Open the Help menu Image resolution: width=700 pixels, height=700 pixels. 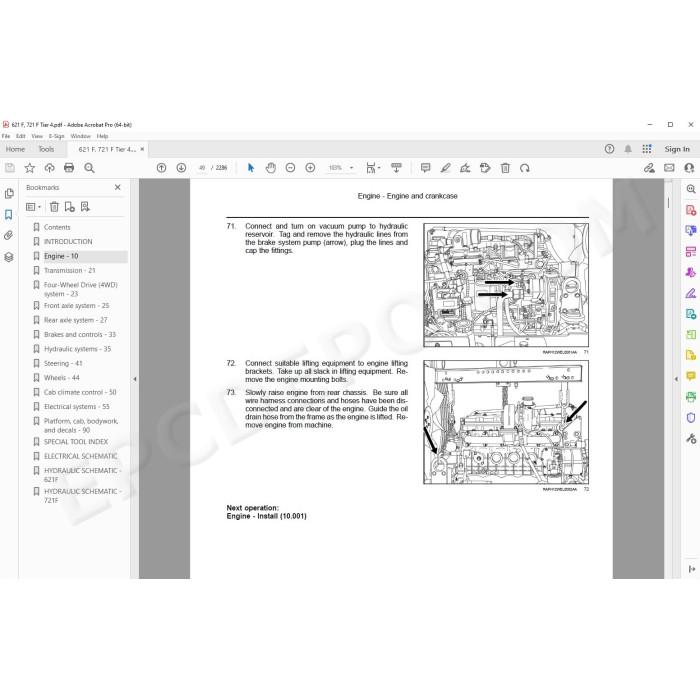pos(102,136)
